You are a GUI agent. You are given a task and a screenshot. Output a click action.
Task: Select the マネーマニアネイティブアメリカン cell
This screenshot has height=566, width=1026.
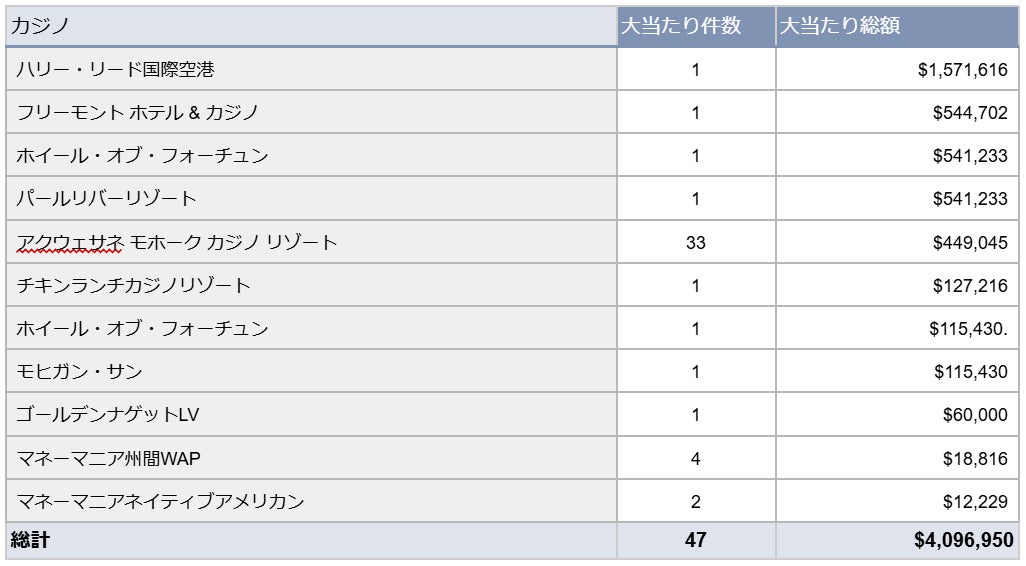coord(160,502)
